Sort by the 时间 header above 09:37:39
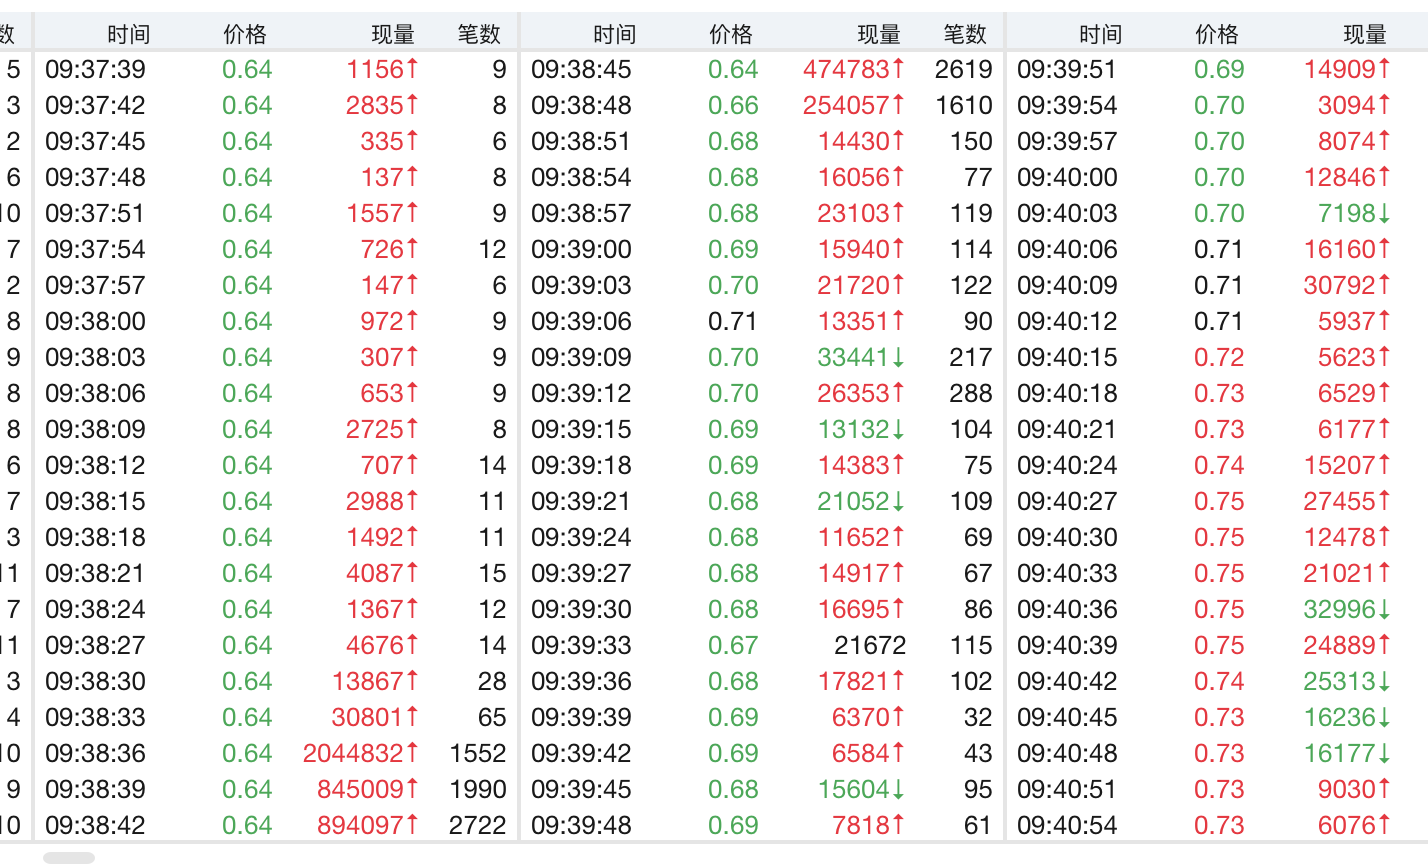This screenshot has width=1428, height=868. (x=128, y=34)
